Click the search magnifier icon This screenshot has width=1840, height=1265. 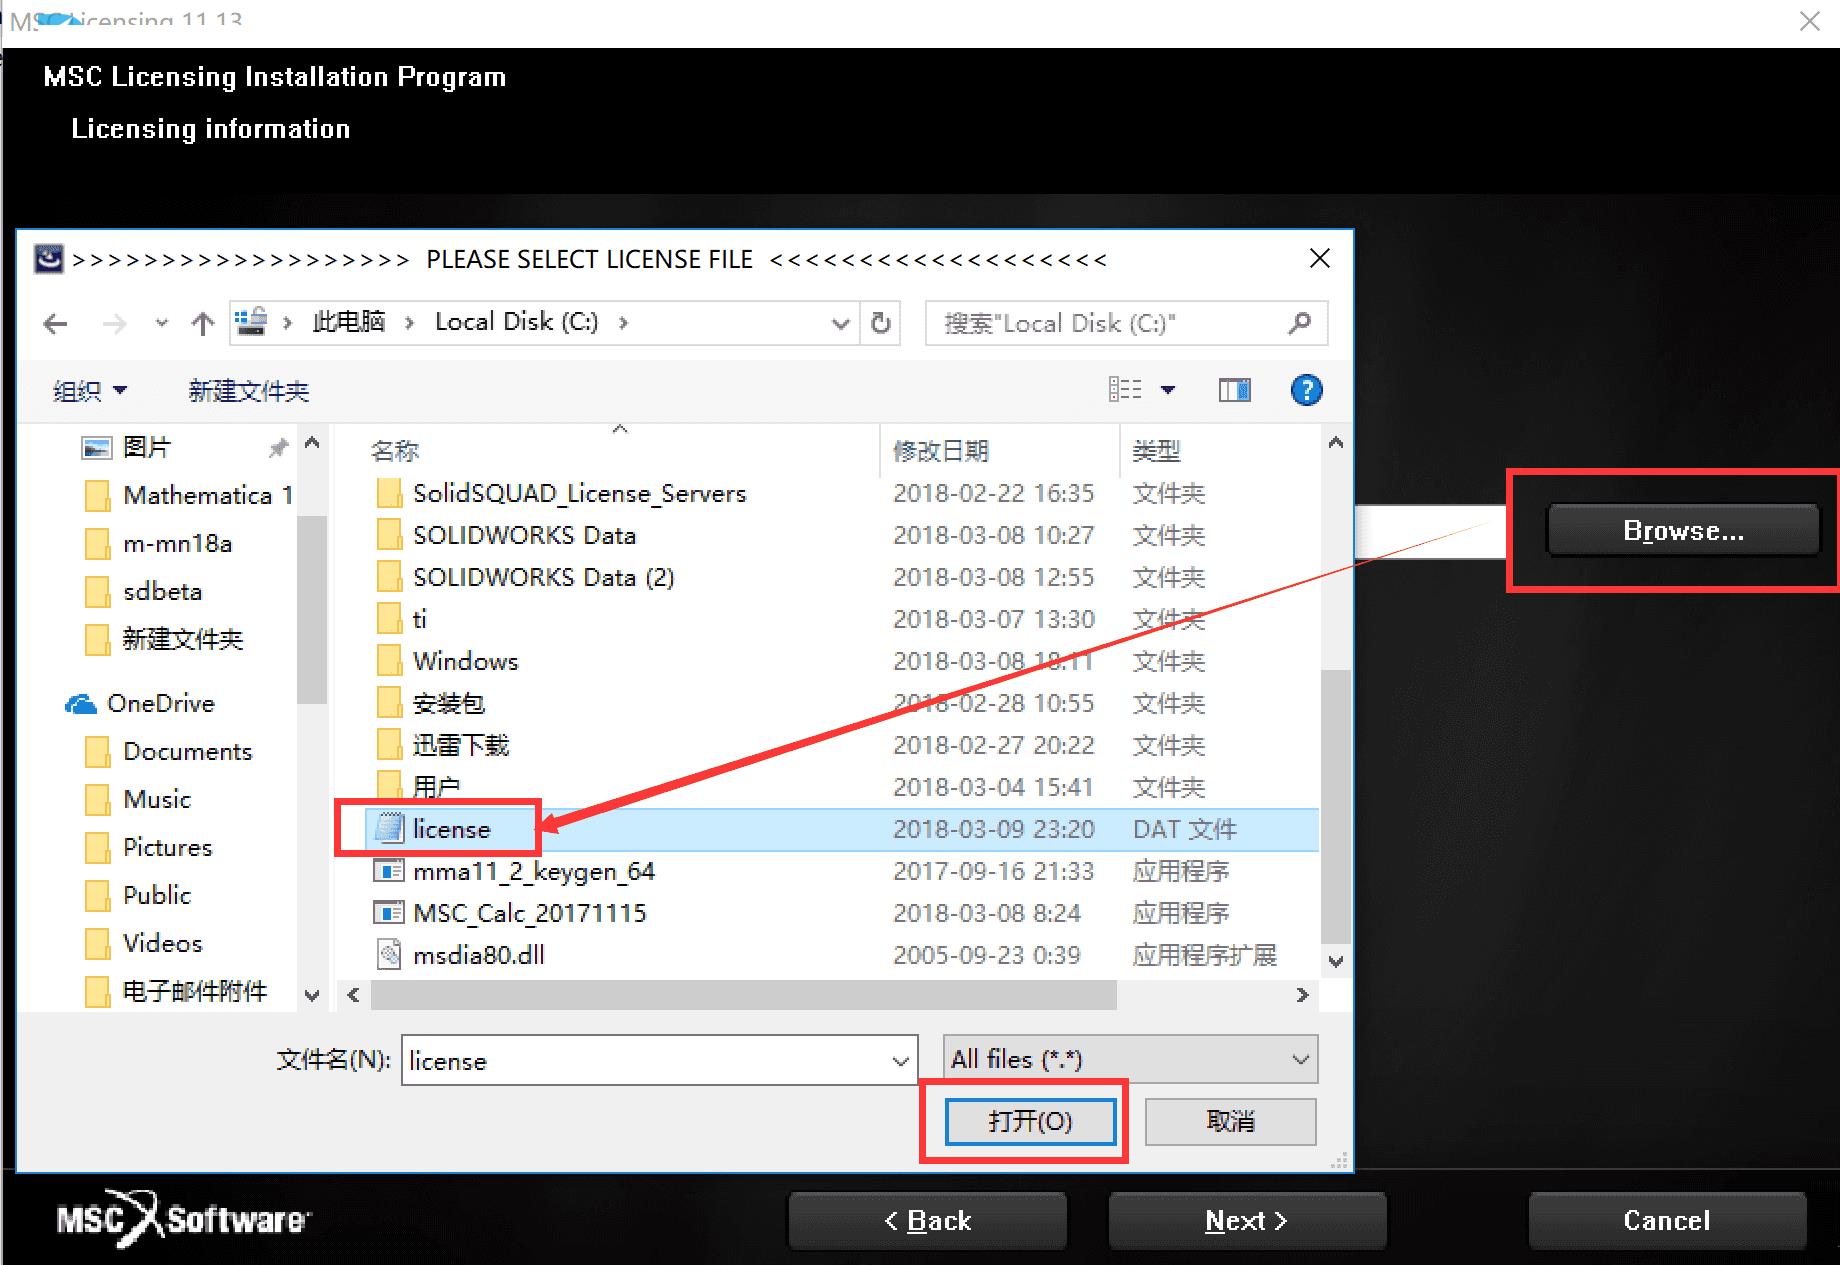[x=1299, y=323]
